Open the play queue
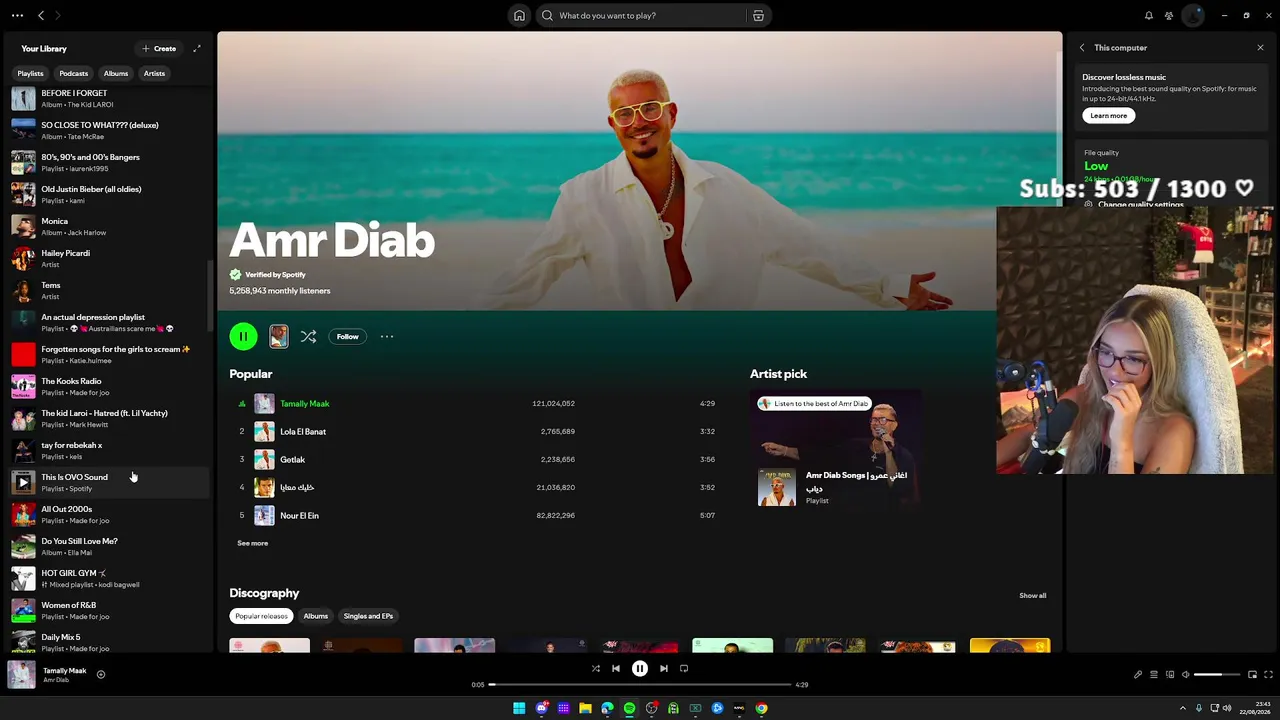 click(x=1153, y=675)
